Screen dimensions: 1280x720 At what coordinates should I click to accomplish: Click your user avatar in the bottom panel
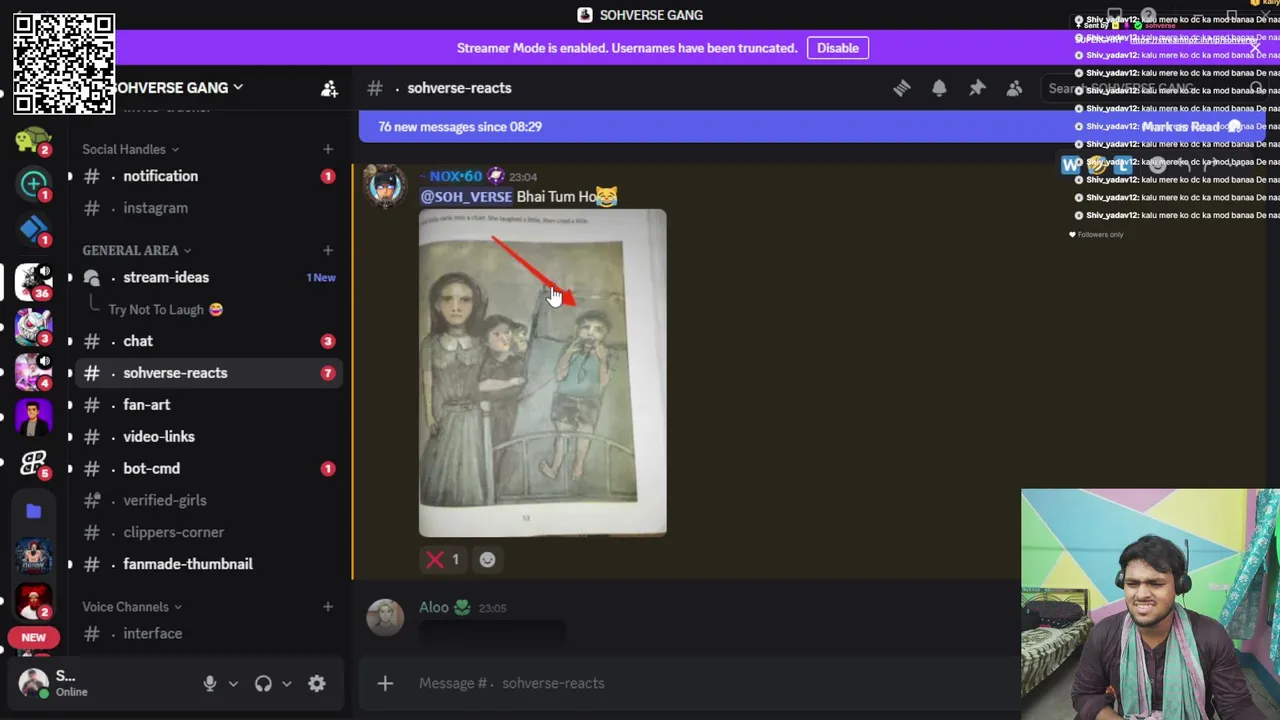click(x=33, y=683)
